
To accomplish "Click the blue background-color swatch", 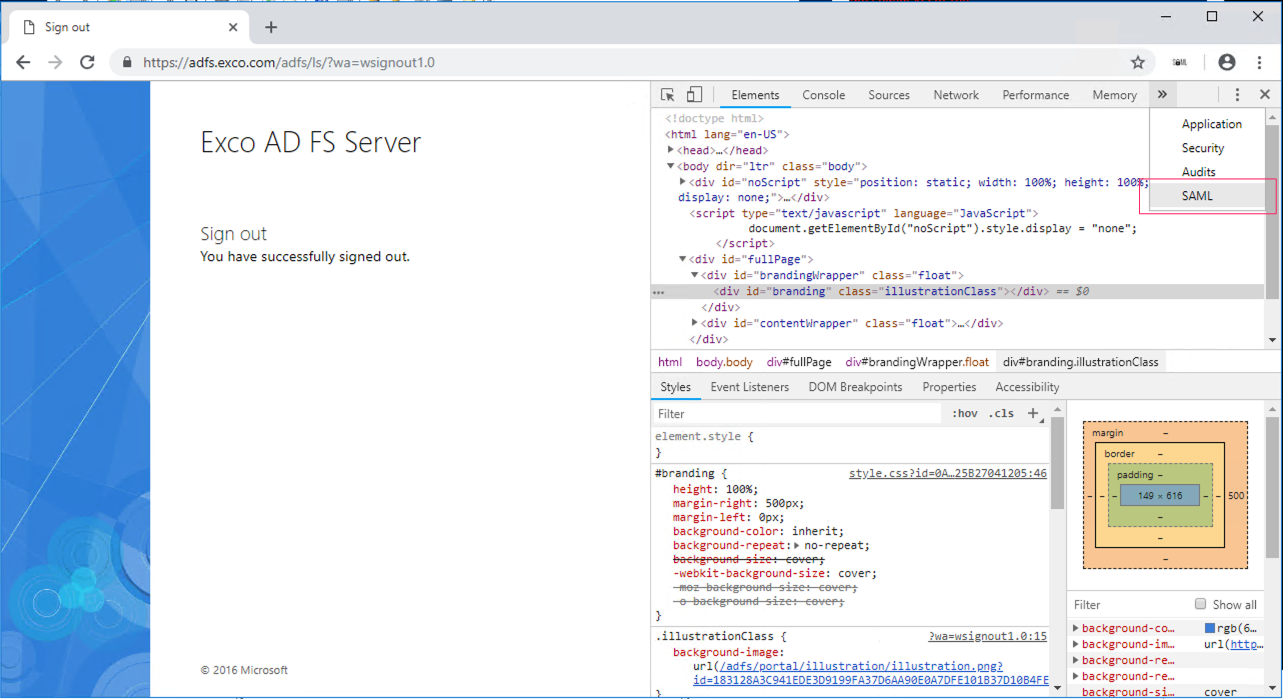I will tap(1209, 628).
